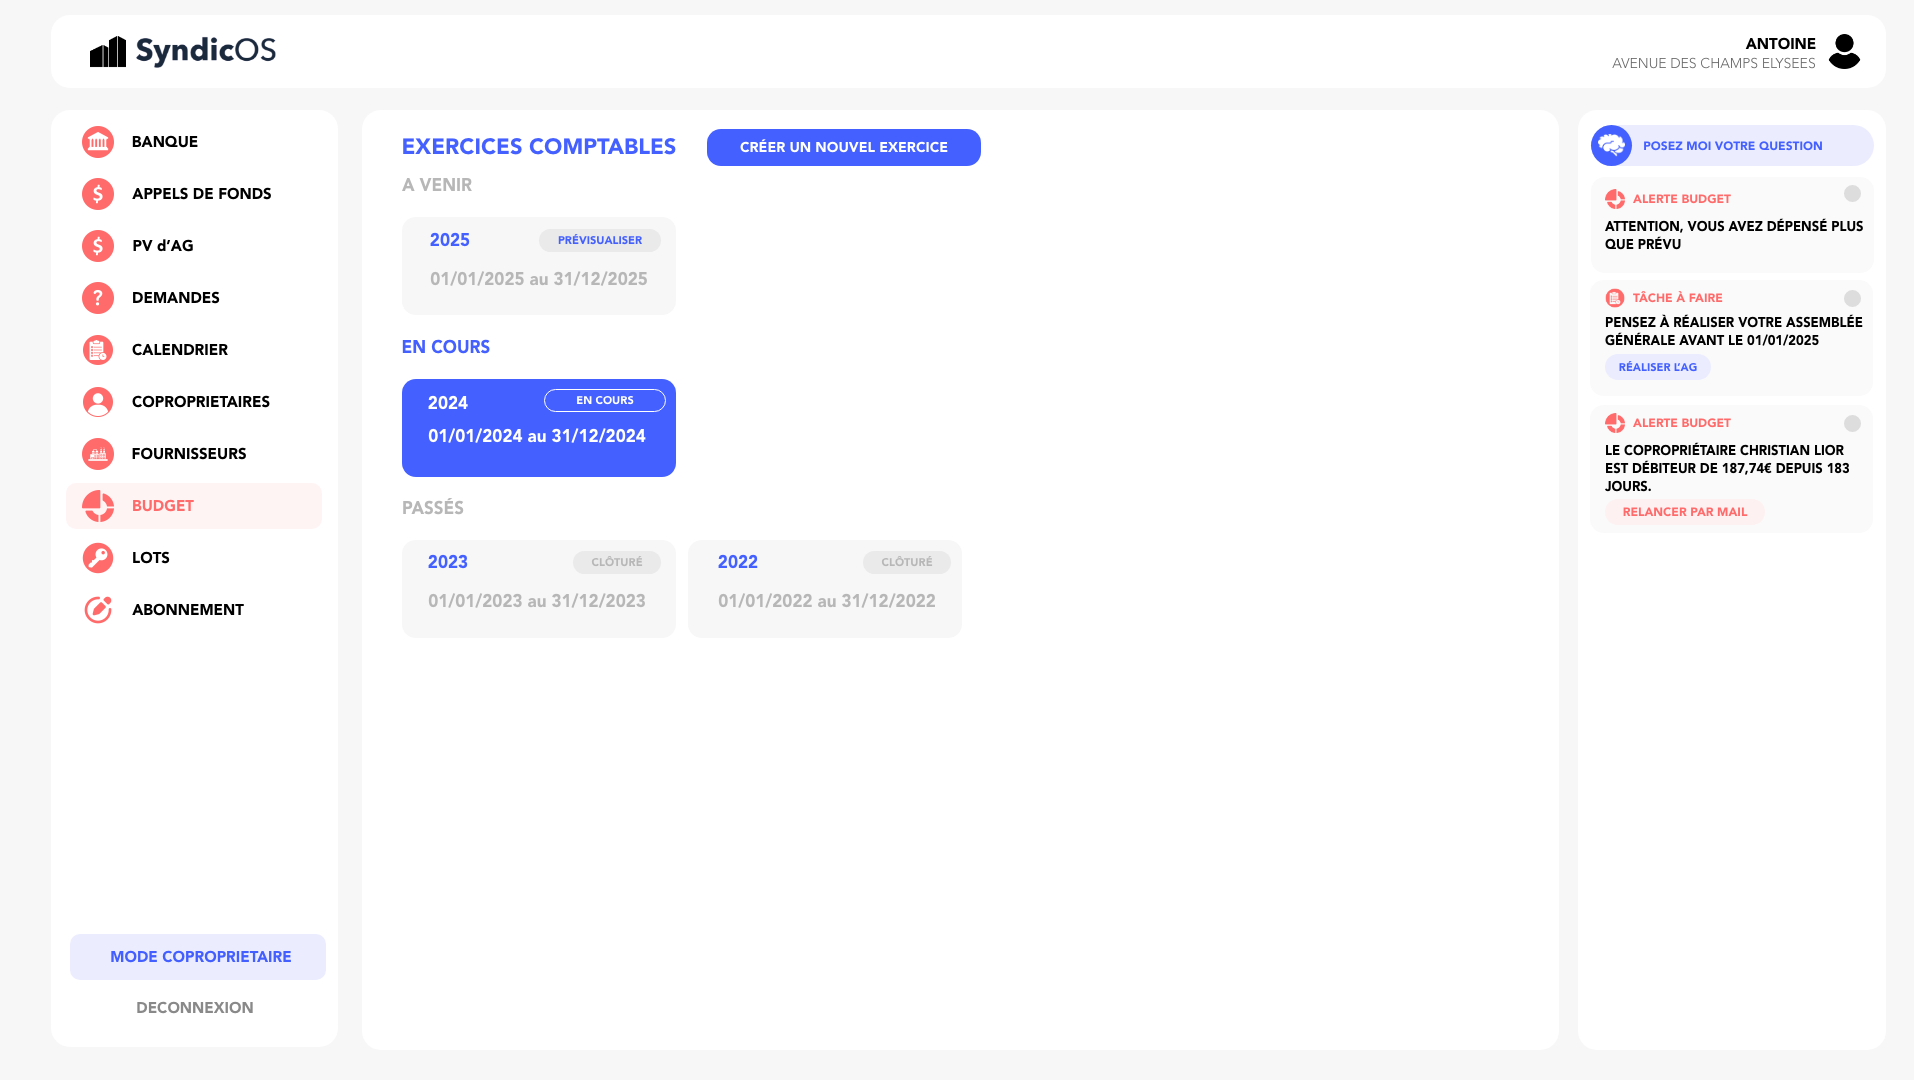This screenshot has height=1080, width=1914.
Task: Click the Appels de Fonds dollar icon
Action: (98, 194)
